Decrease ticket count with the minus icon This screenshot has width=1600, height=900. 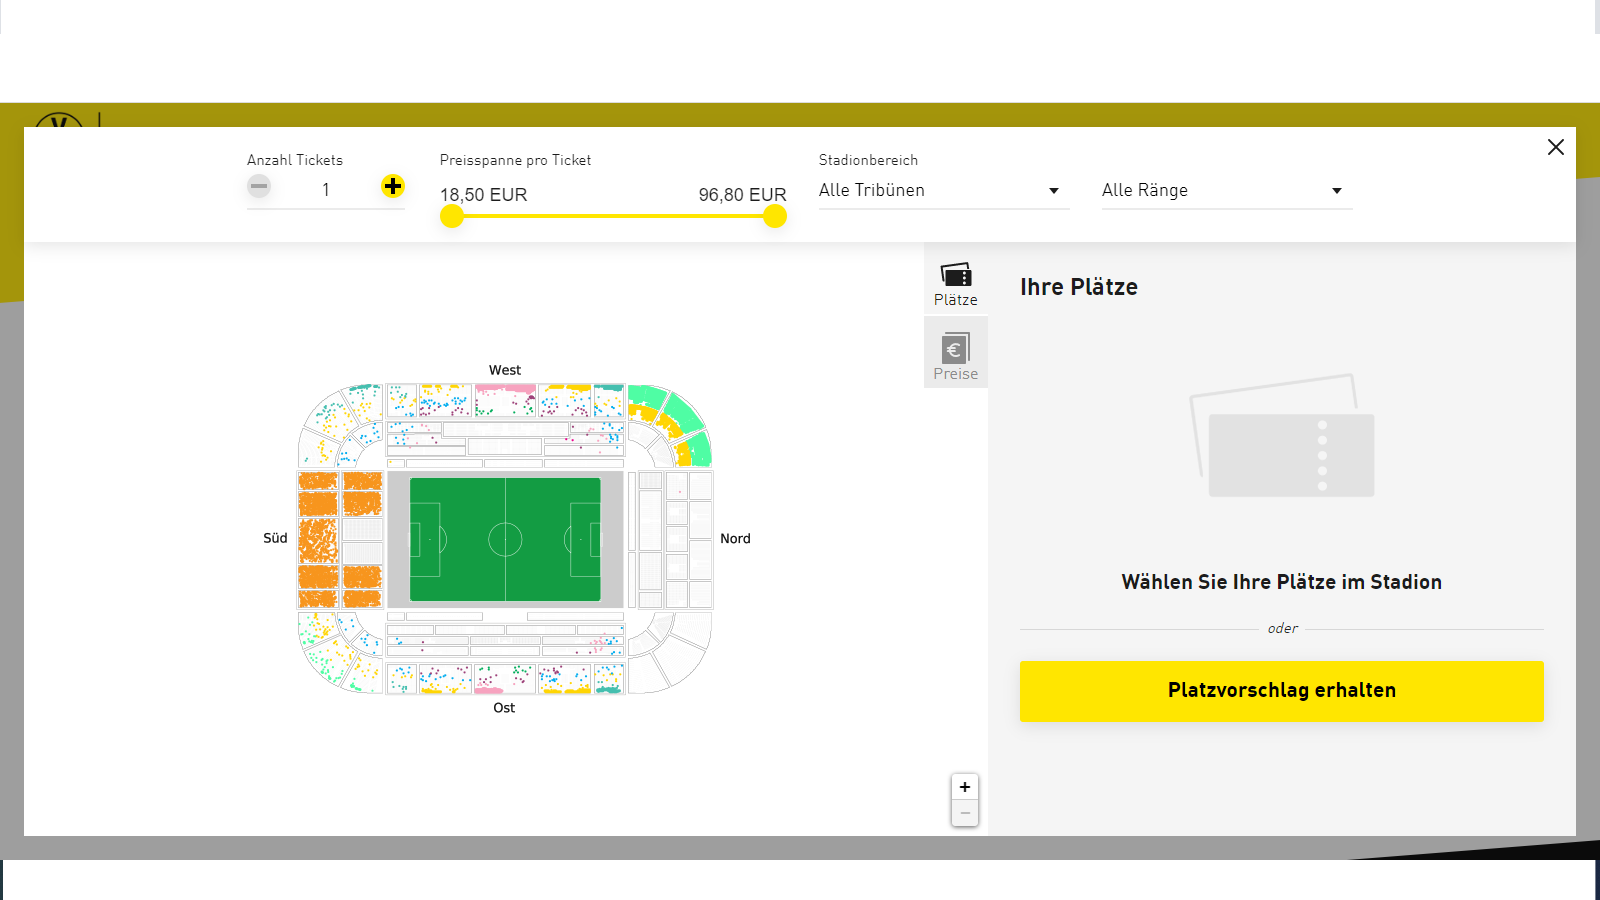(259, 186)
